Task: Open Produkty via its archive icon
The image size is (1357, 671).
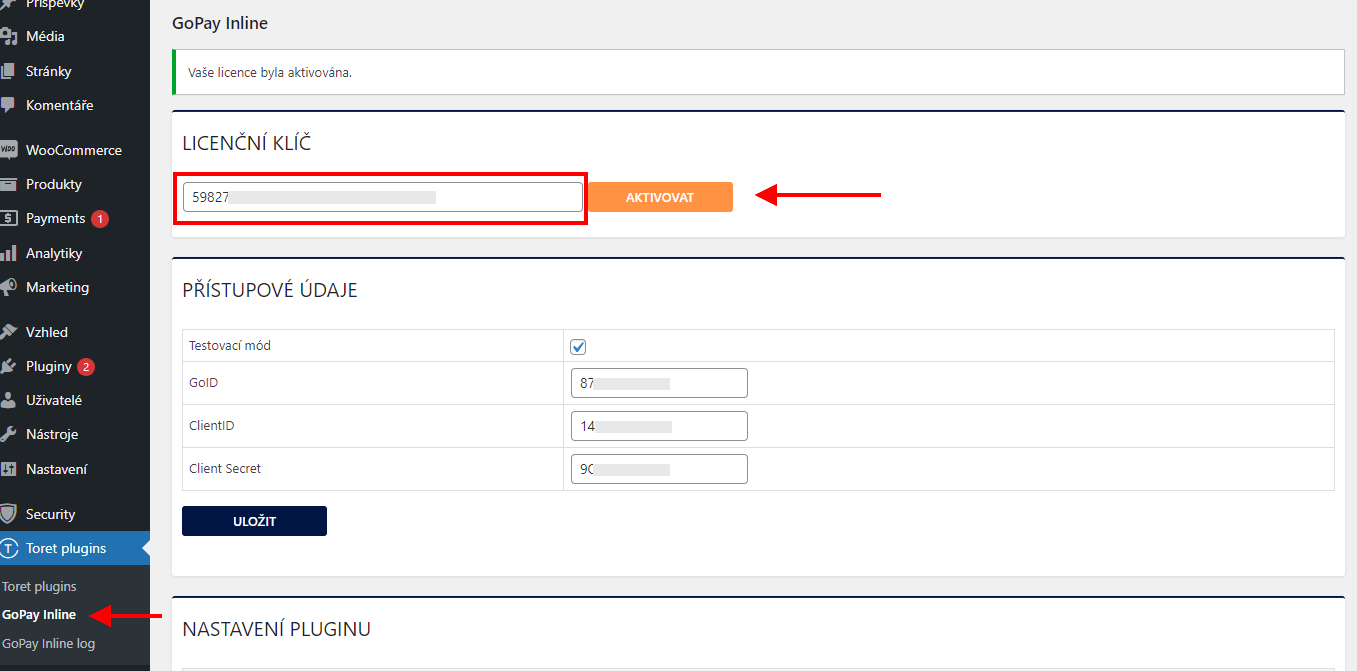Action: [x=9, y=184]
